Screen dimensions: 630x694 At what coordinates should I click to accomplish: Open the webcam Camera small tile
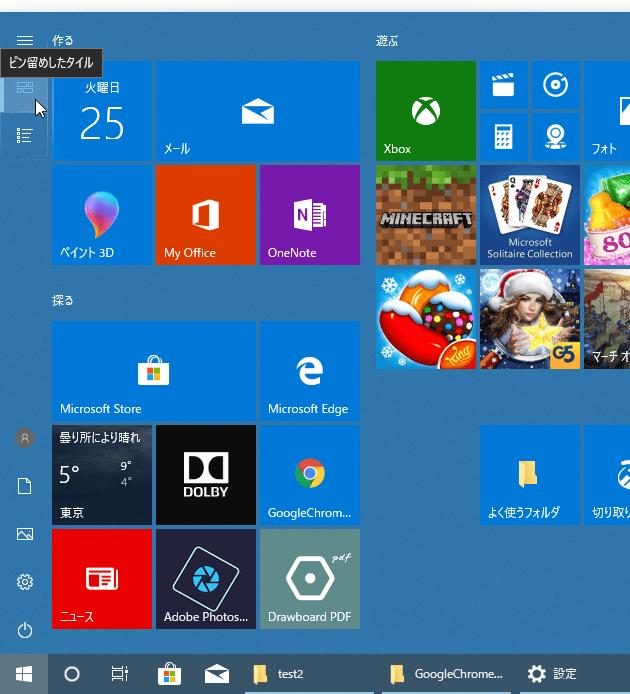(556, 137)
